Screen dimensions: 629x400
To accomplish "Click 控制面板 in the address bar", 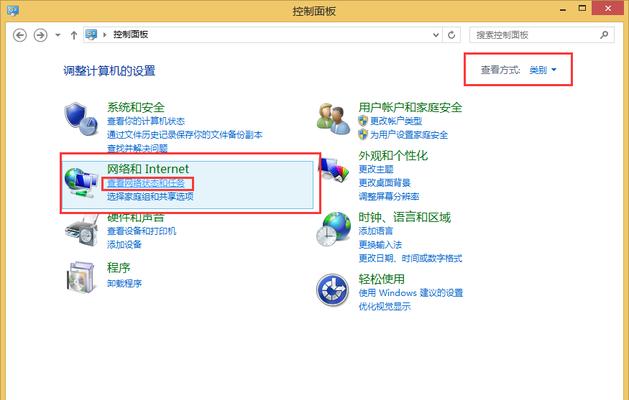I will click(130, 35).
